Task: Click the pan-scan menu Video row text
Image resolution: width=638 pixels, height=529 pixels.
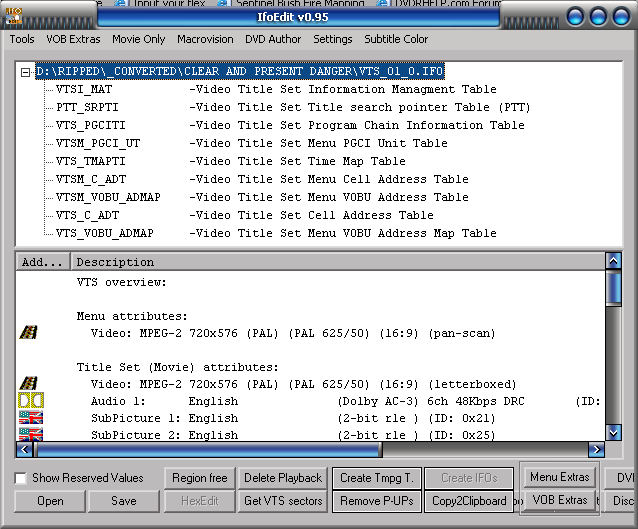Action: (x=293, y=333)
